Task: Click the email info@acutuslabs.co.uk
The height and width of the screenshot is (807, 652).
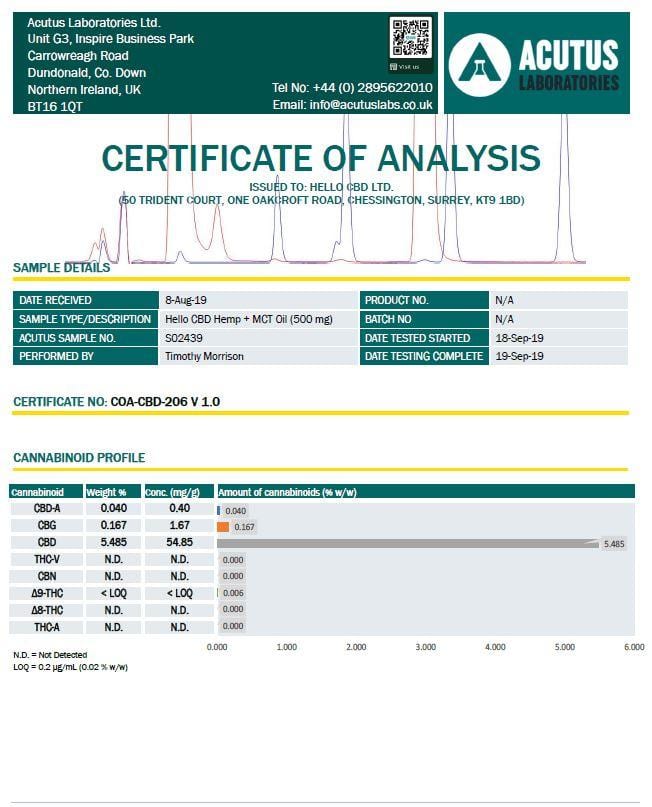Action: pos(371,105)
